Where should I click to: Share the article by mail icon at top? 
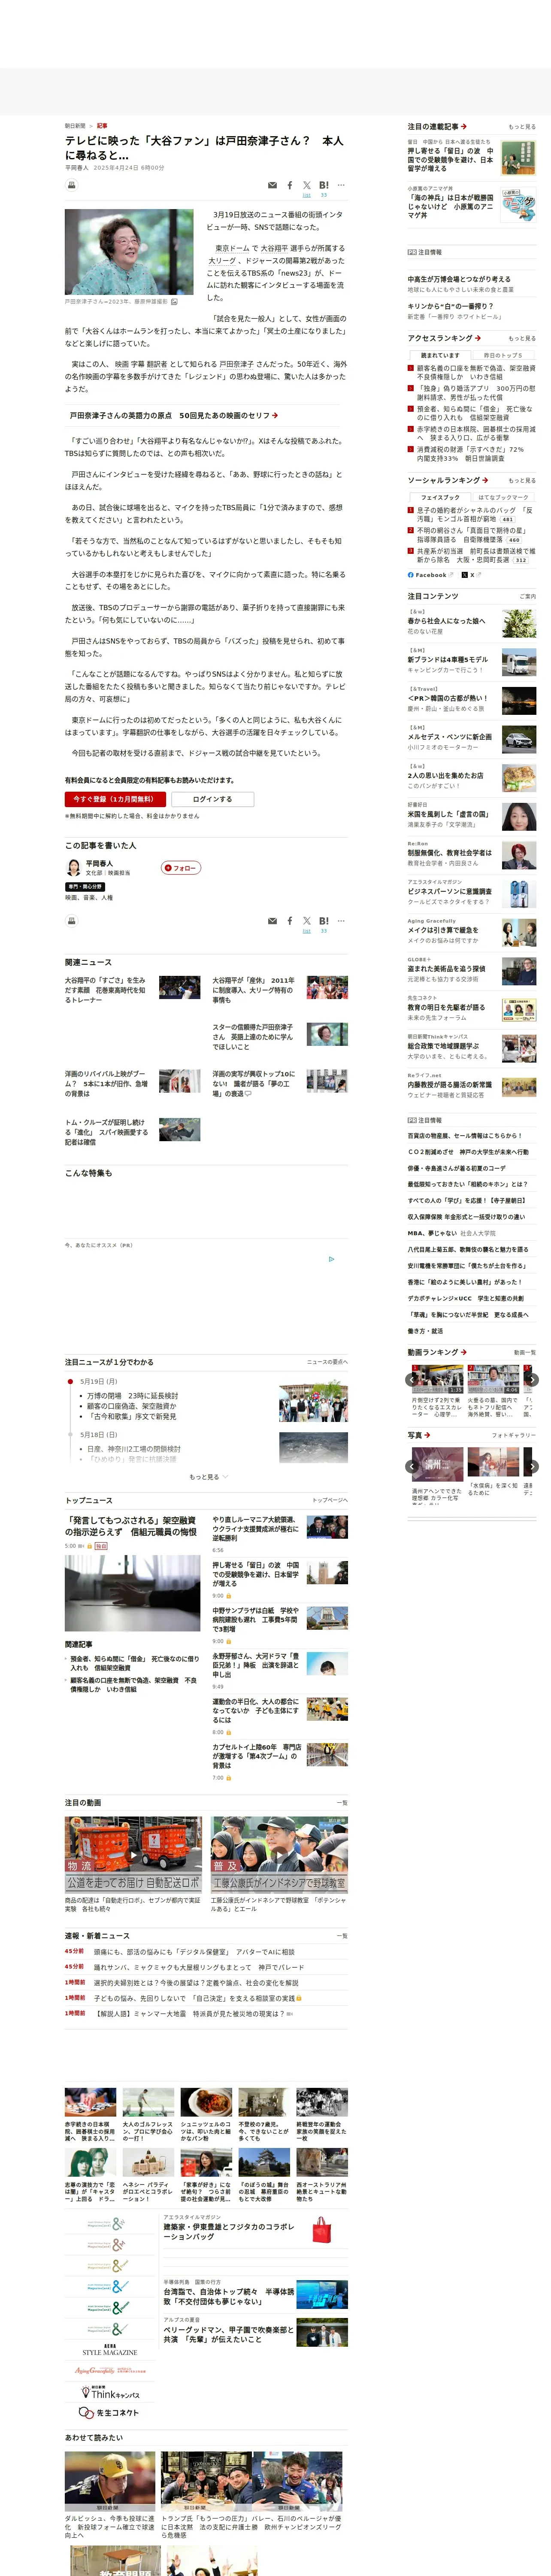coord(272,185)
